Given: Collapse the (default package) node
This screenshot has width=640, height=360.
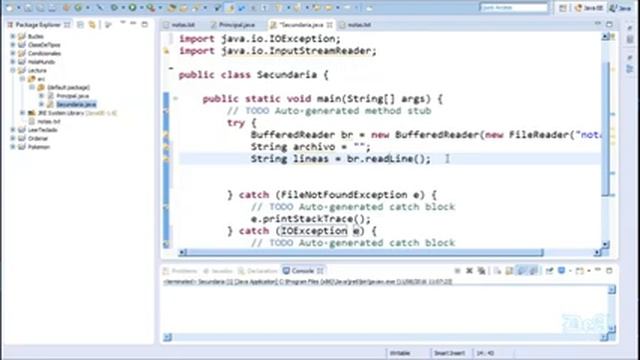Looking at the screenshot, I should (x=32, y=87).
